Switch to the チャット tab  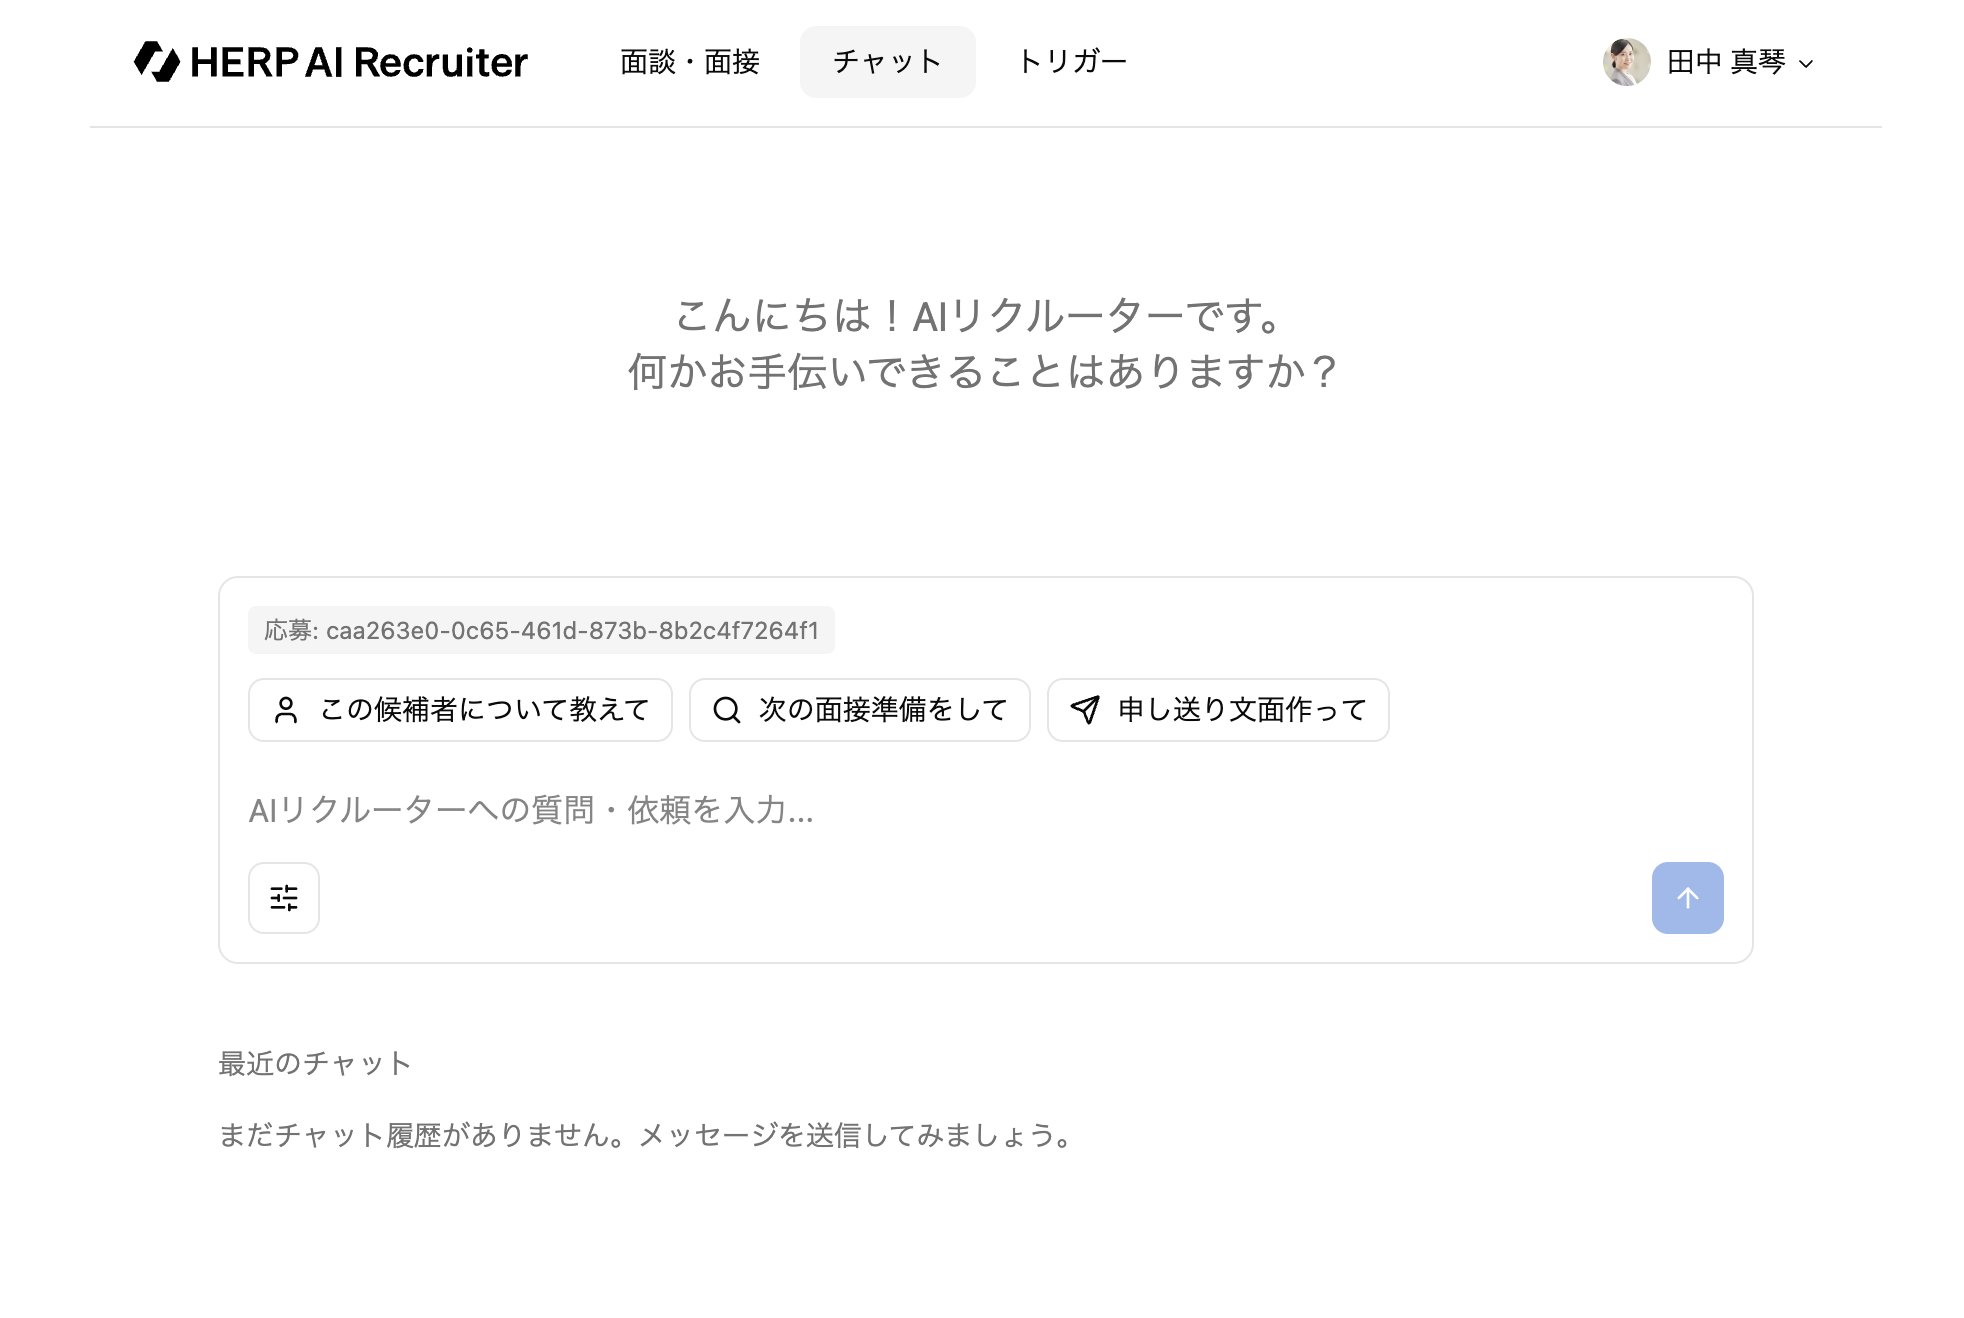pyautogui.click(x=887, y=62)
